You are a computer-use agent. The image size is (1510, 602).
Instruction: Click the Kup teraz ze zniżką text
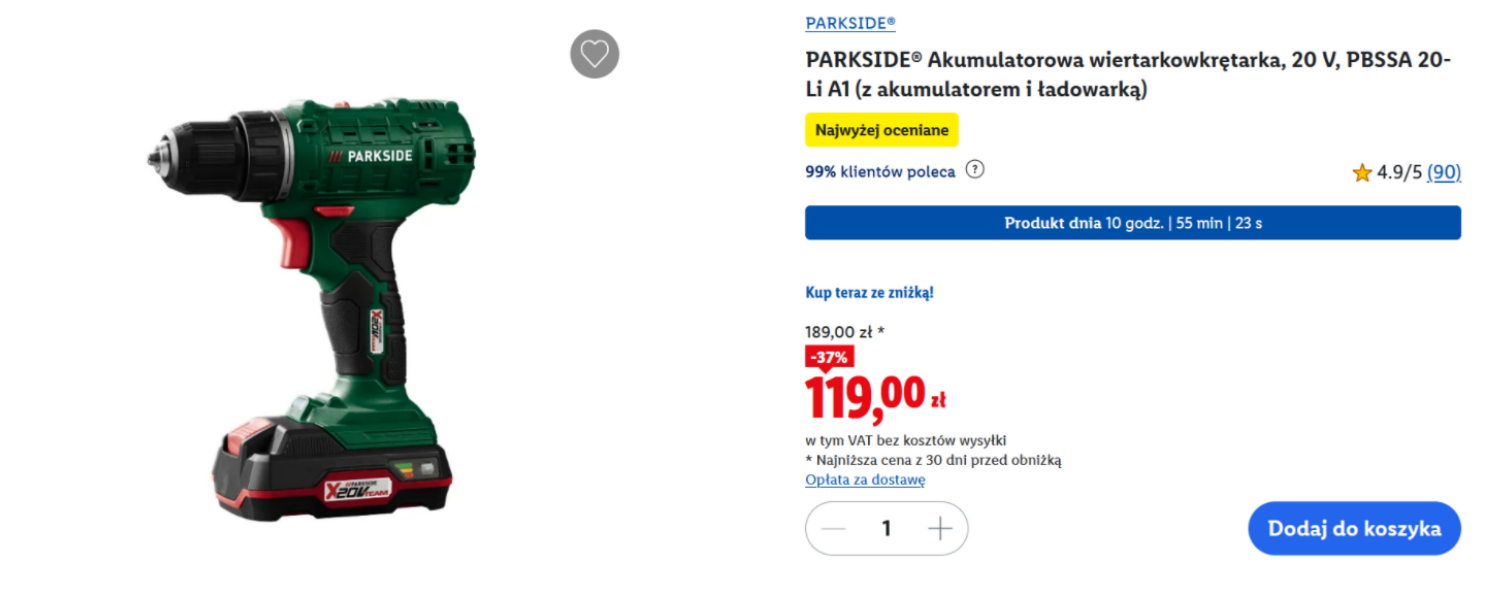869,293
